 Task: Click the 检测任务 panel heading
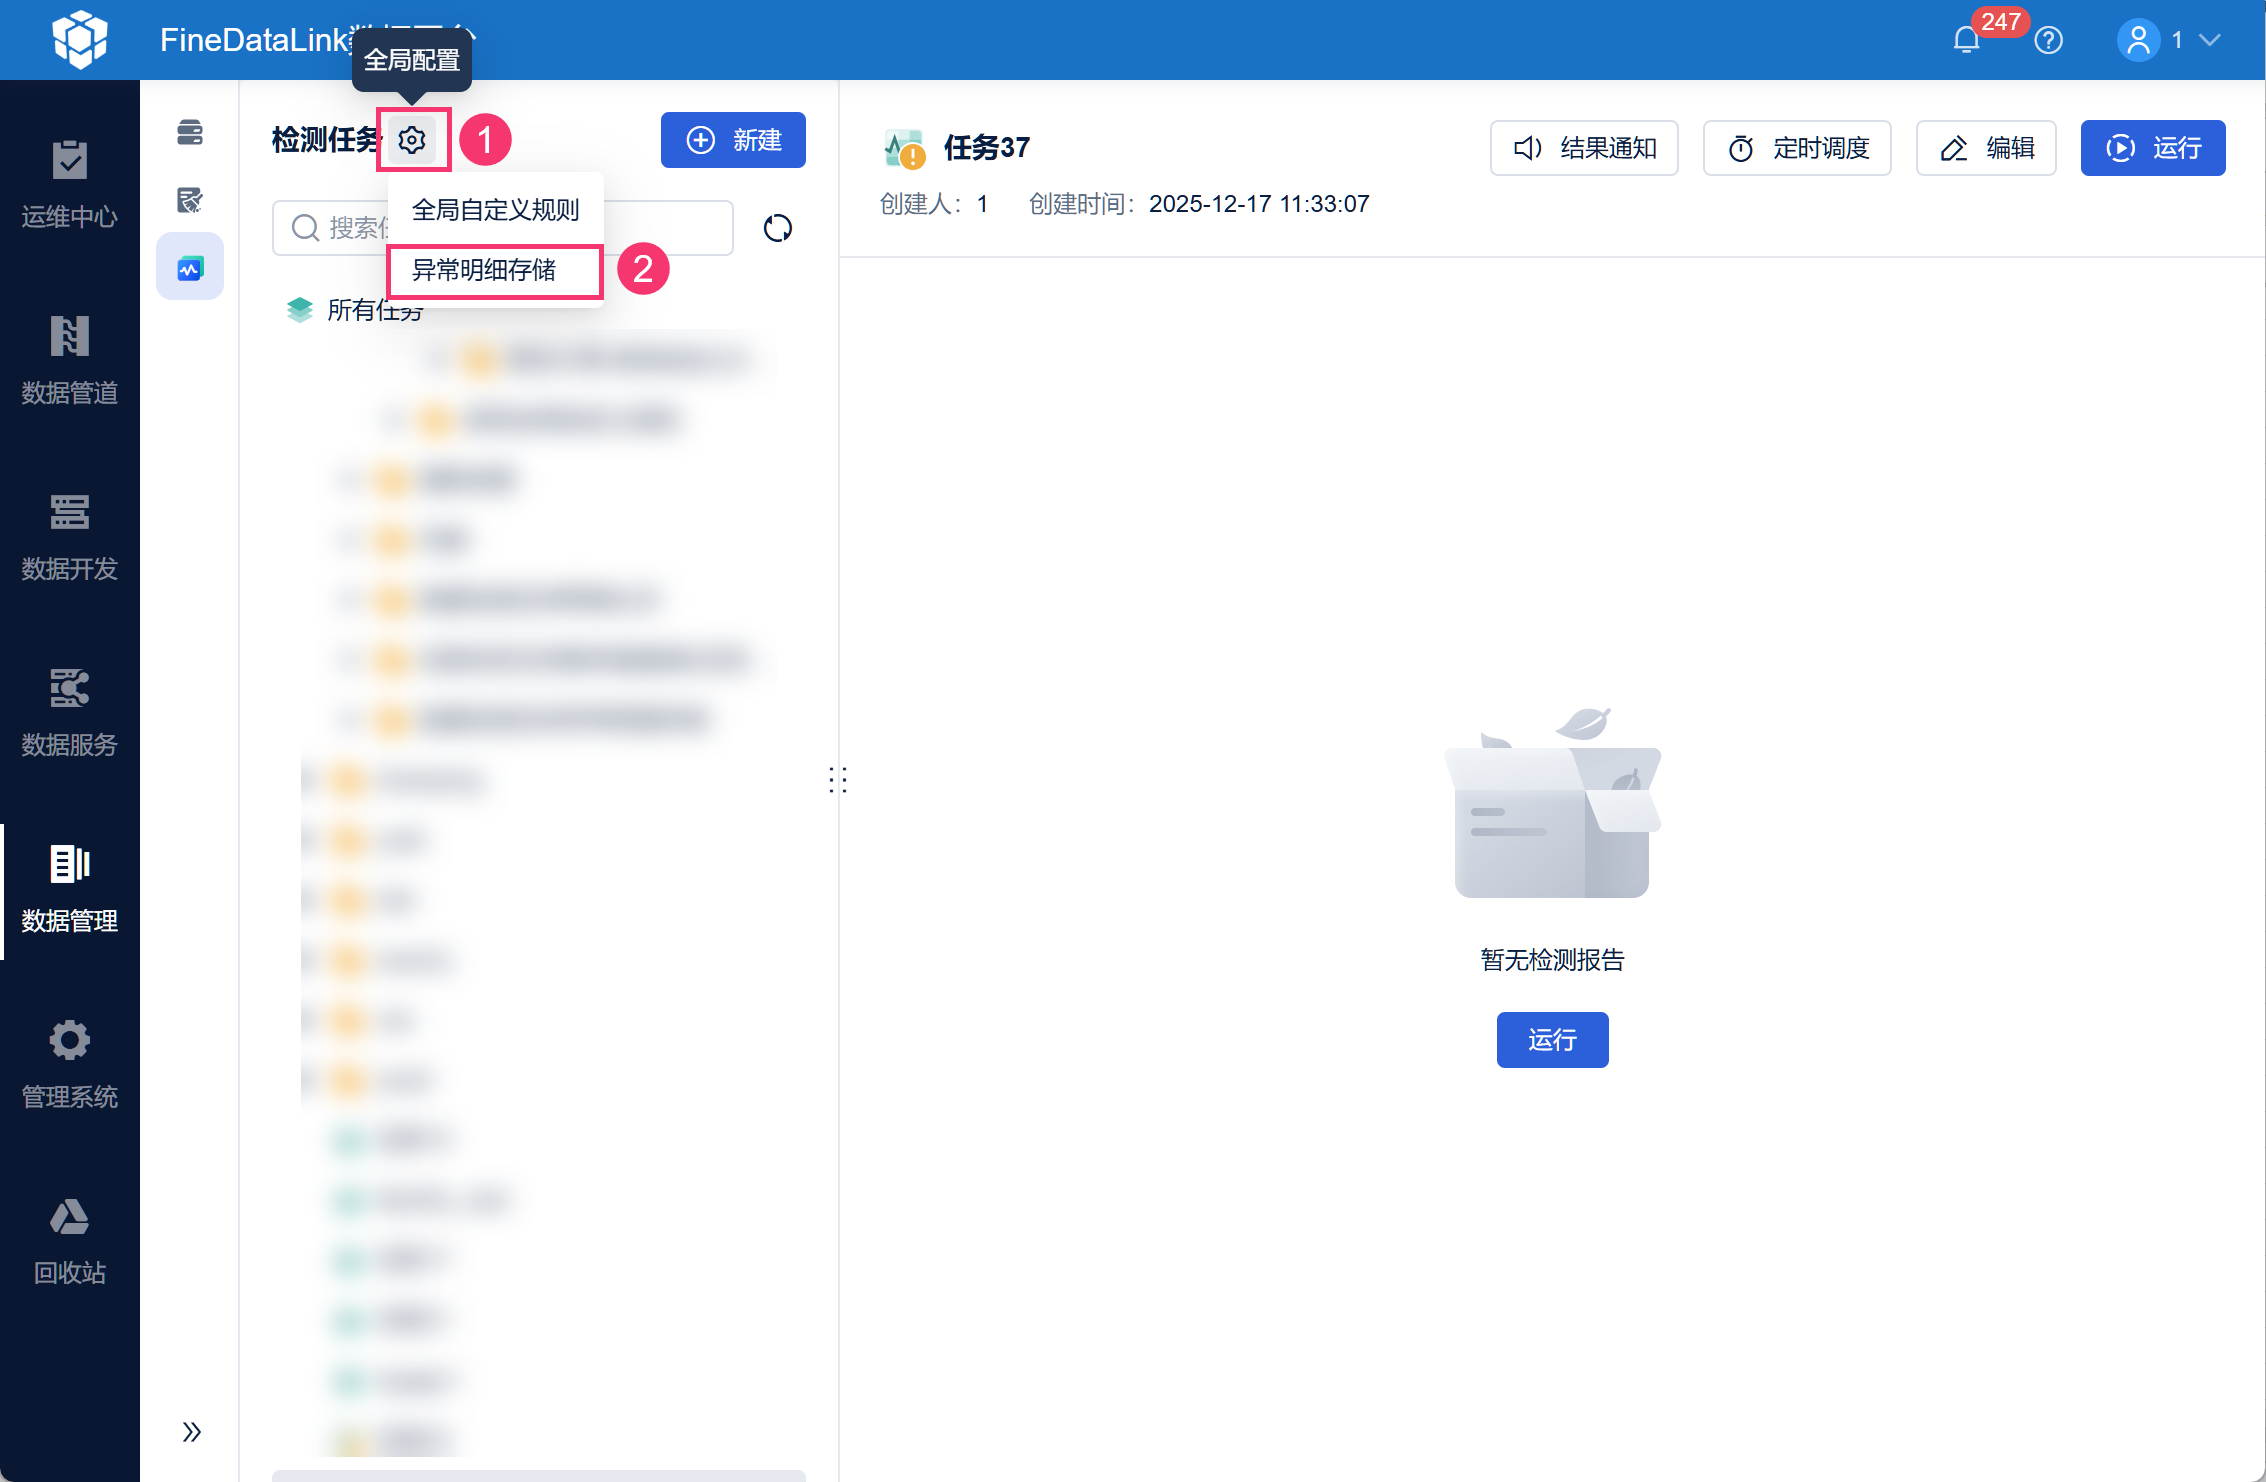point(326,140)
